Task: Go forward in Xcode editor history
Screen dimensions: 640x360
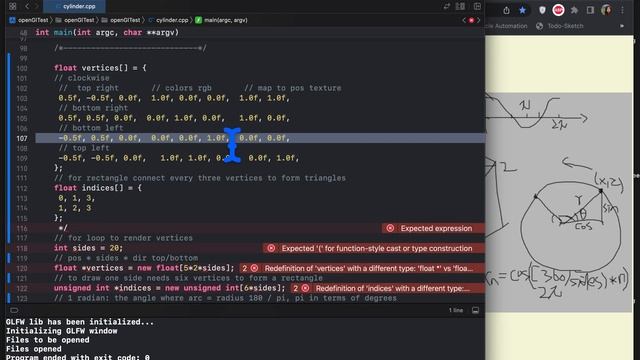Action: click(37, 6)
